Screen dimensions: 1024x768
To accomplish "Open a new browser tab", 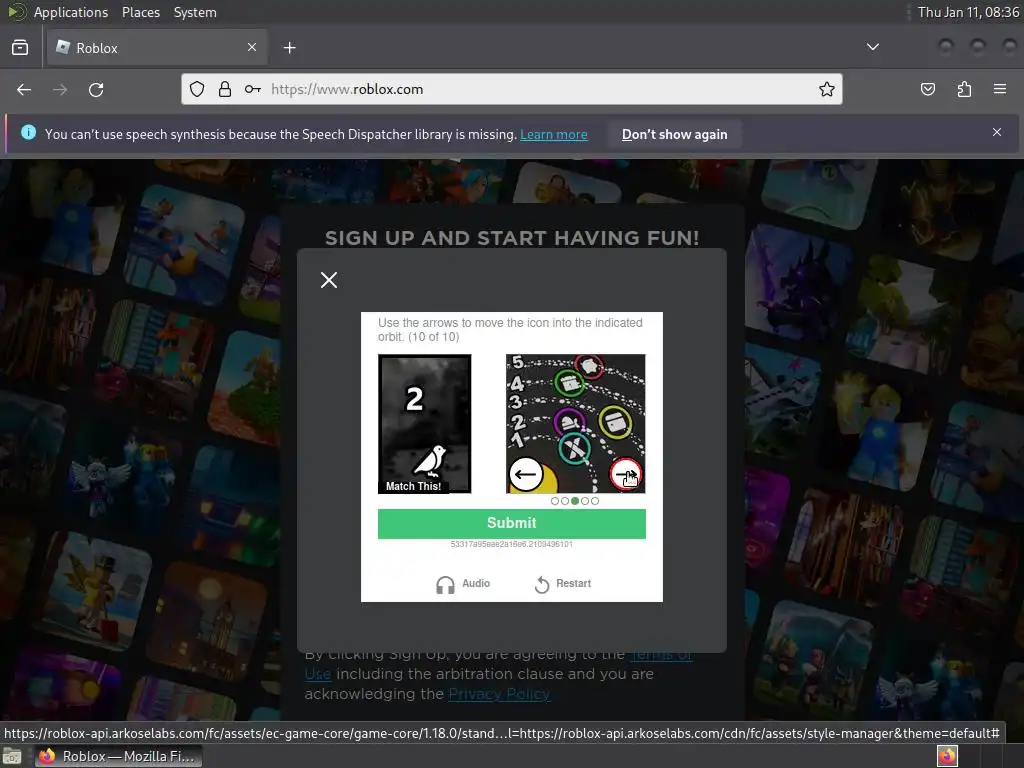I will tap(289, 48).
